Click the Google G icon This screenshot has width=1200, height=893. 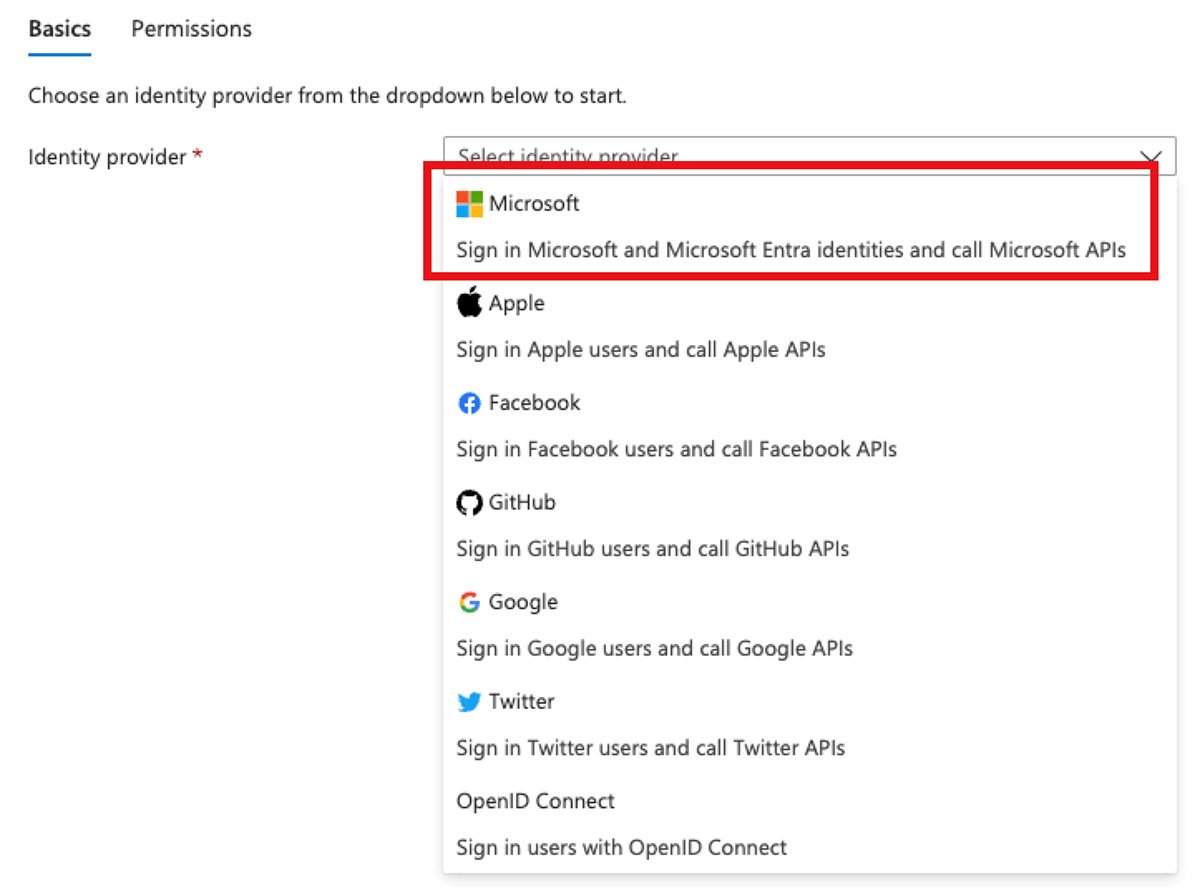tap(469, 602)
